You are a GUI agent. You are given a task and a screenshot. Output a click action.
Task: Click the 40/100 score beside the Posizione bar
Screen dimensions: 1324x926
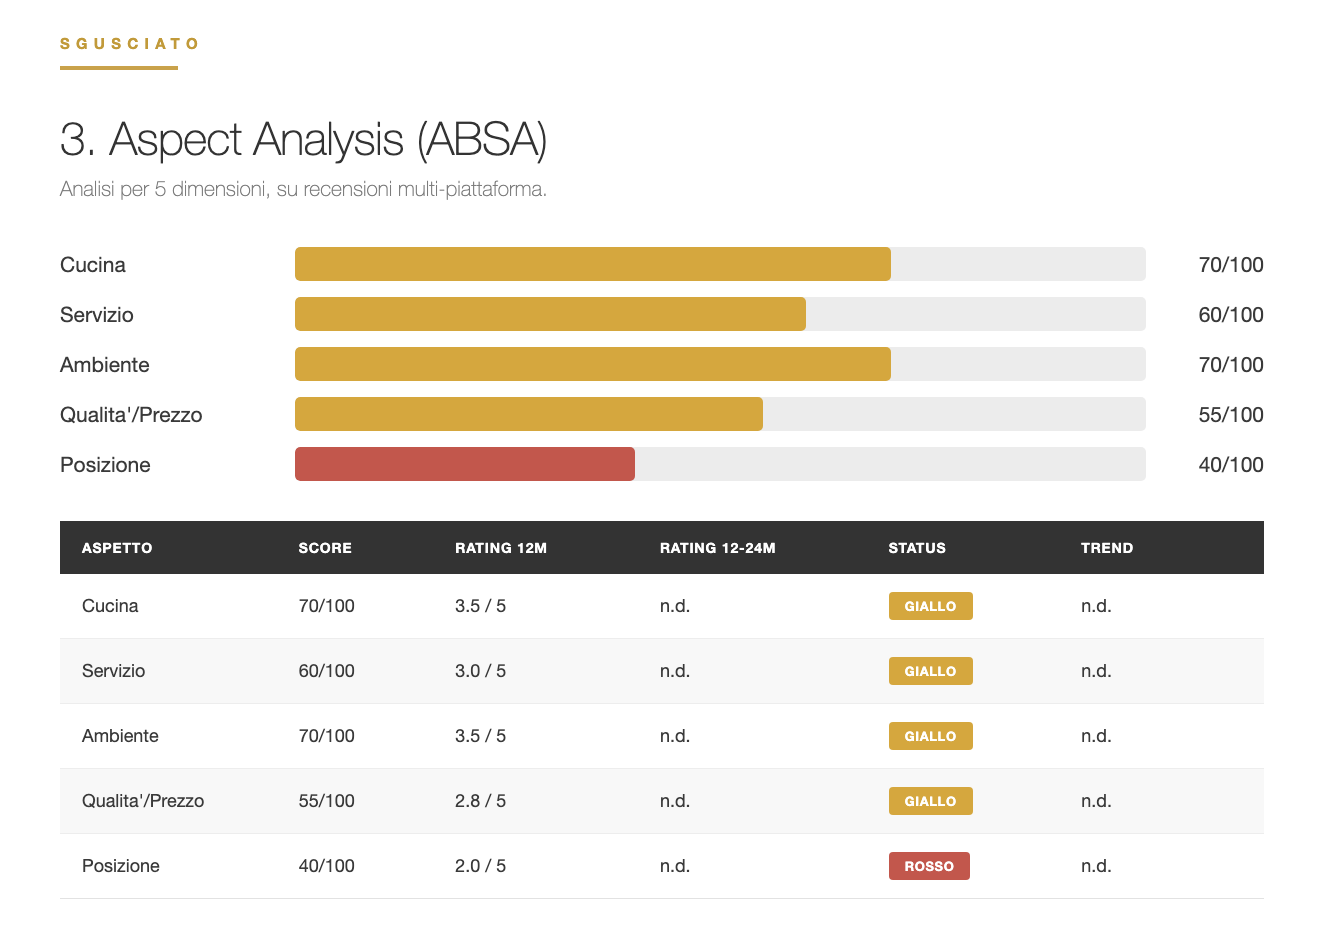(x=1231, y=465)
